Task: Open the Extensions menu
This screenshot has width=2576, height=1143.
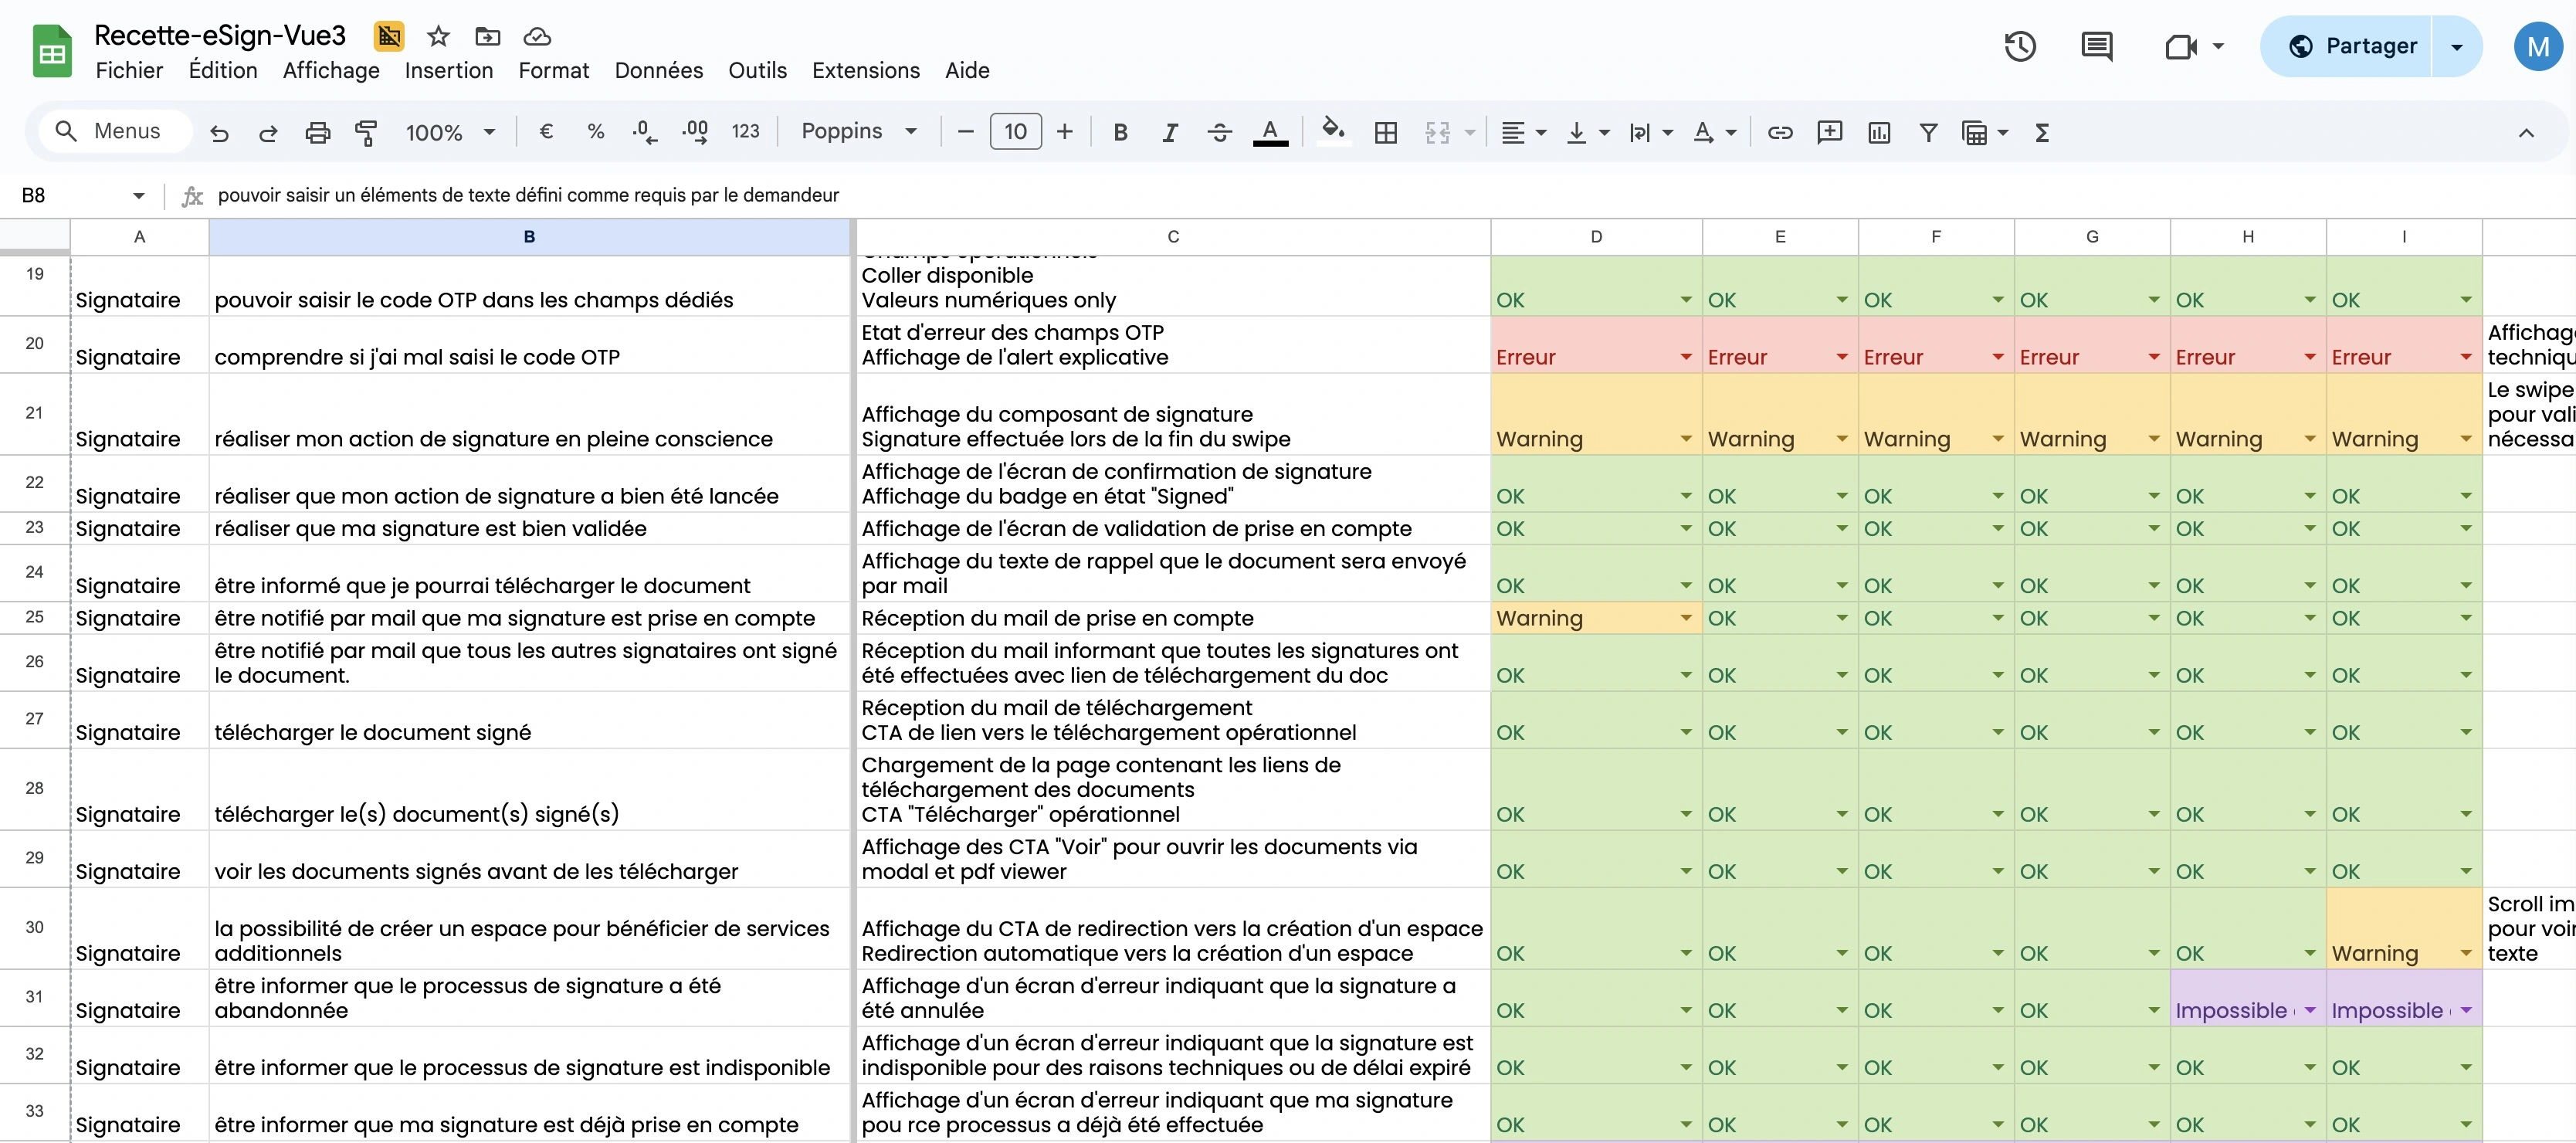Action: tap(865, 69)
